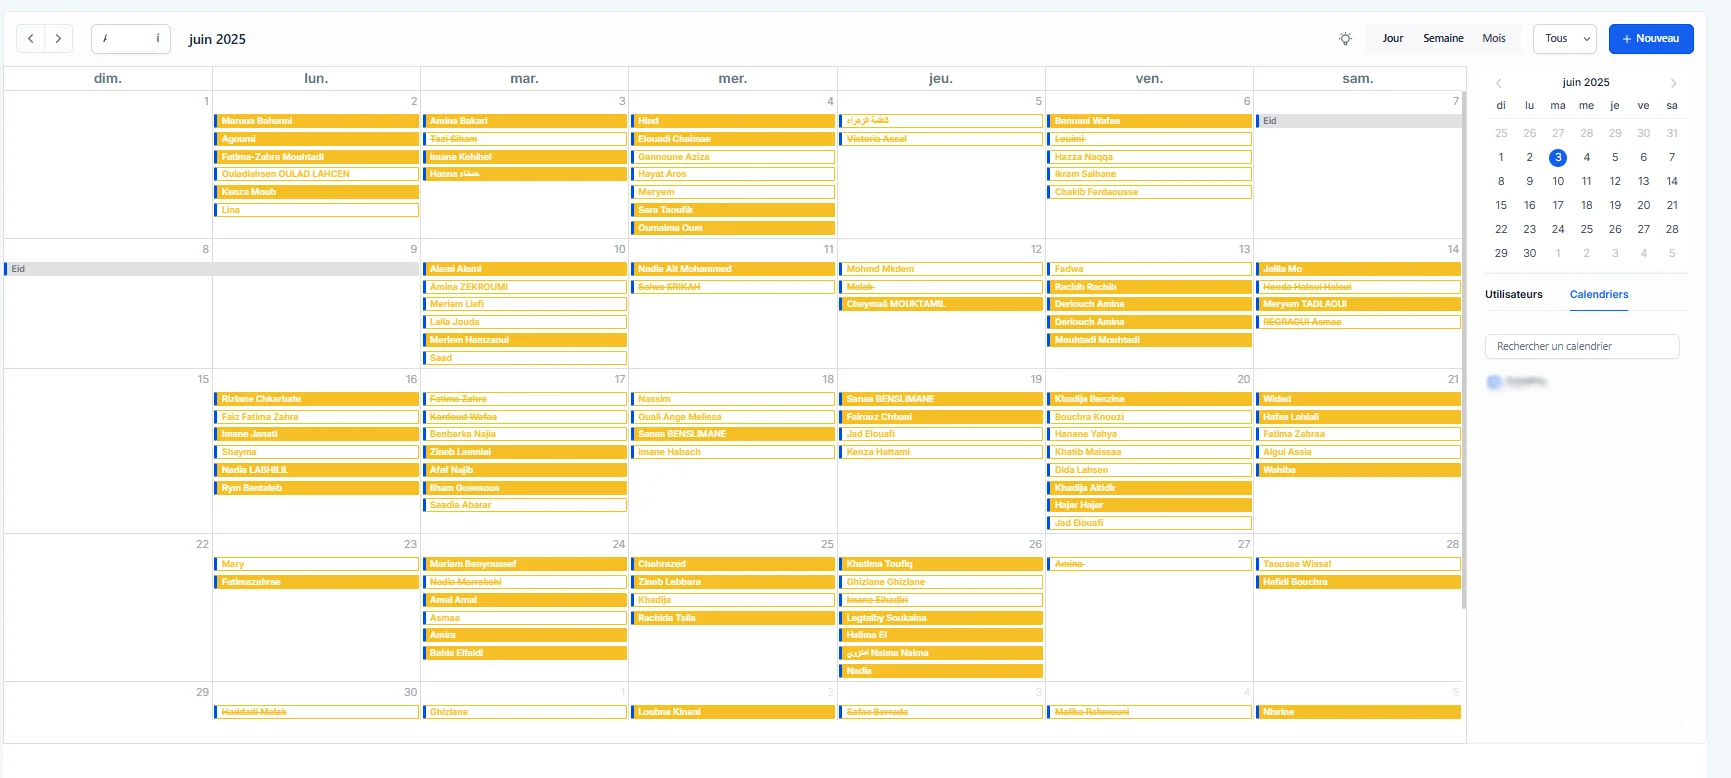Click the mini calendar next month arrow
1731x778 pixels.
pos(1673,83)
